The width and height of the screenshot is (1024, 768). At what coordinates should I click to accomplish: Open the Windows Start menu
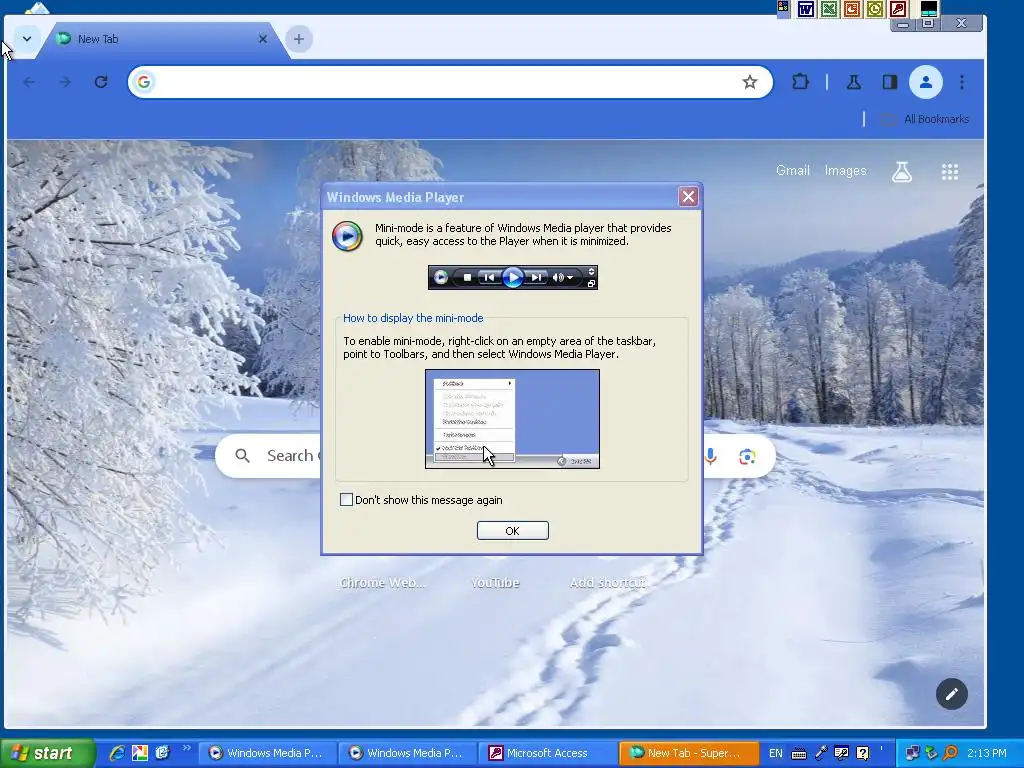click(46, 753)
